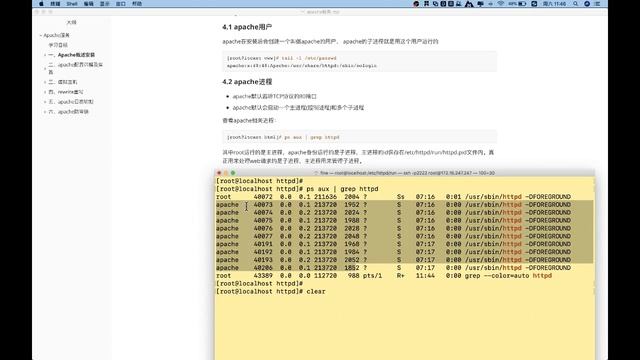Click PID 40191 in apache process row
The height and width of the screenshot is (360, 640).
point(263,244)
